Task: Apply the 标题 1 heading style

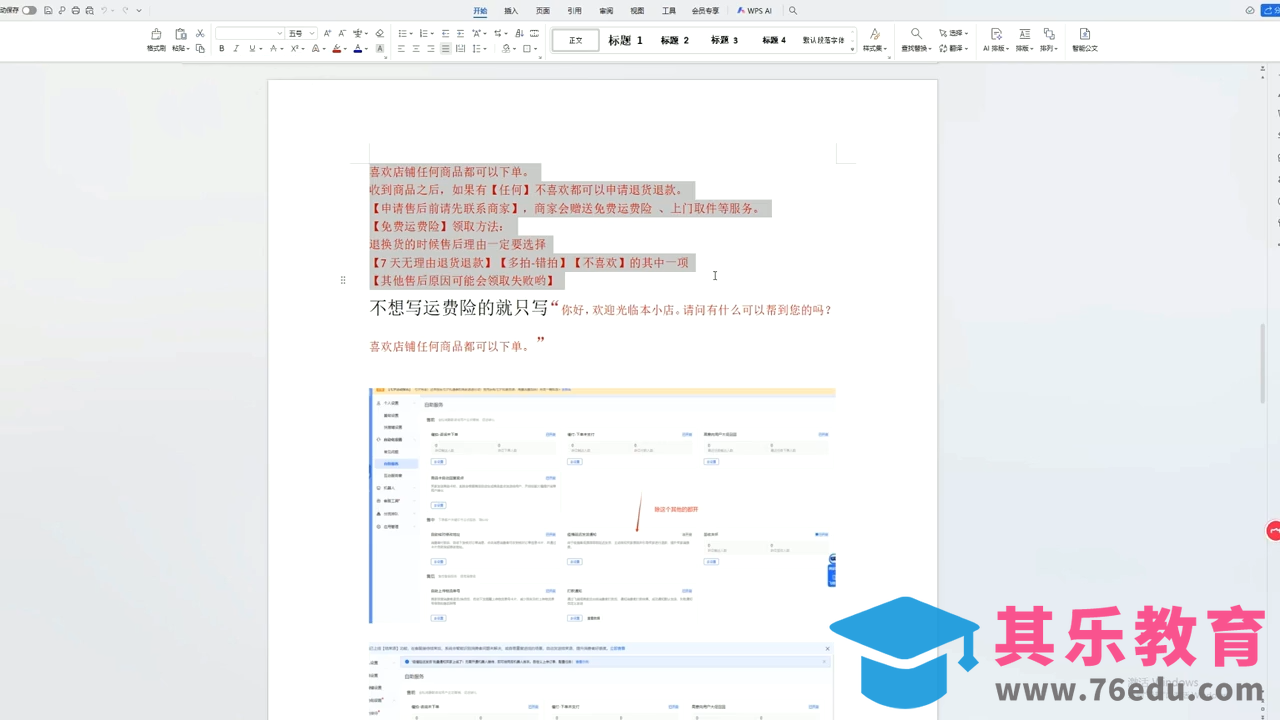Action: pyautogui.click(x=624, y=40)
